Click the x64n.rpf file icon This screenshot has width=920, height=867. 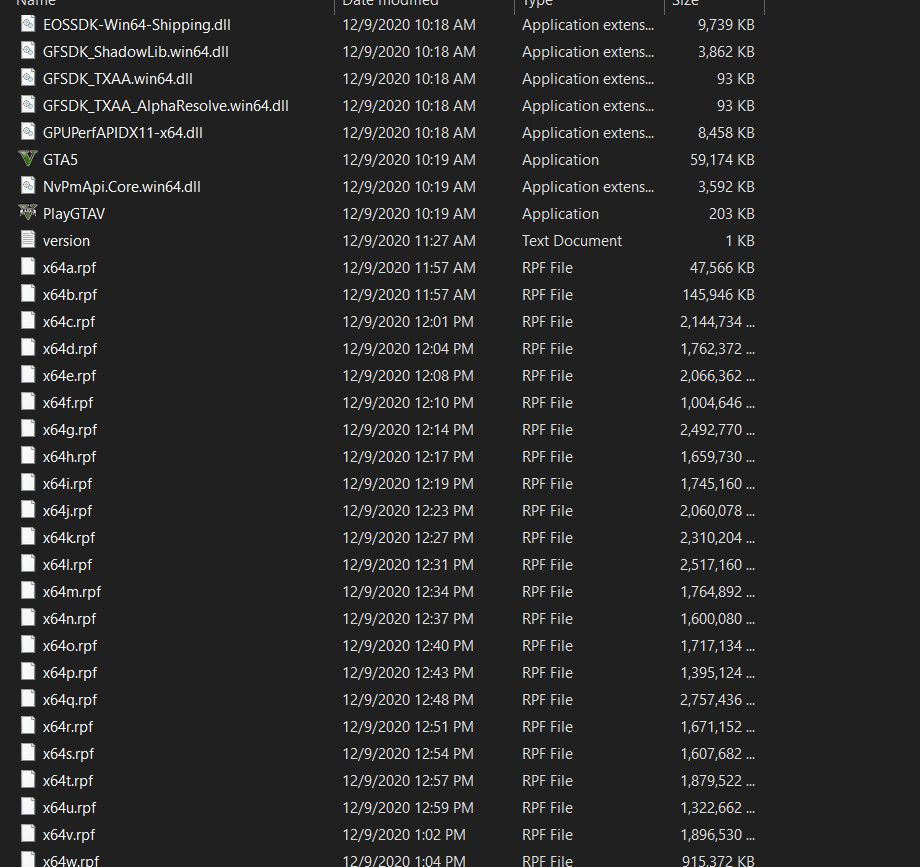pyautogui.click(x=28, y=618)
